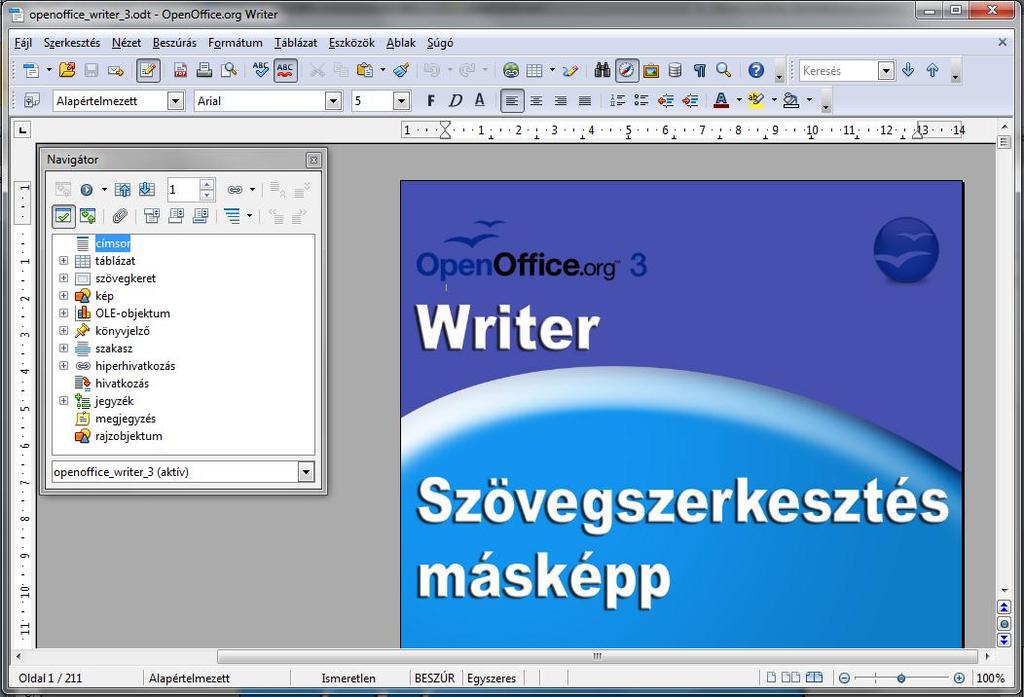The width and height of the screenshot is (1024, 697).
Task: Select the Format Paintbrush tool
Action: pos(402,70)
